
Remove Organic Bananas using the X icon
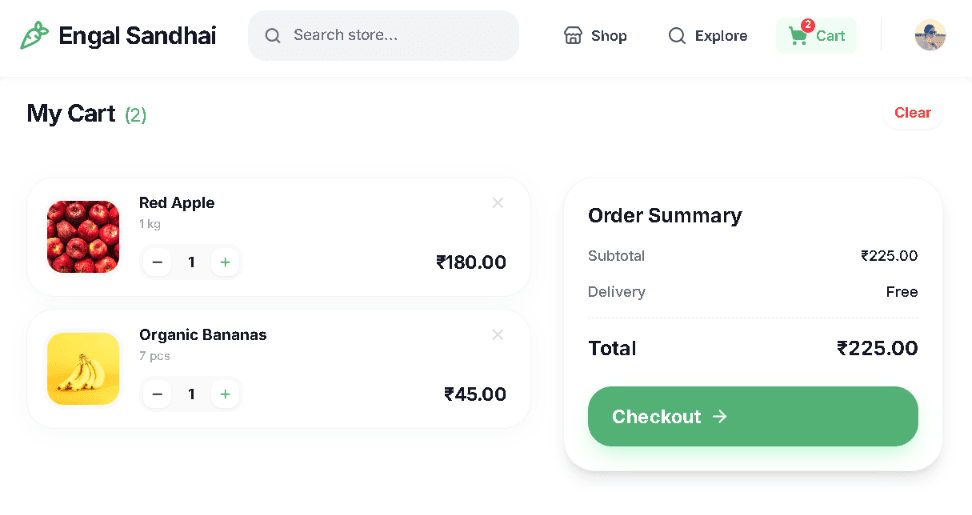point(497,335)
